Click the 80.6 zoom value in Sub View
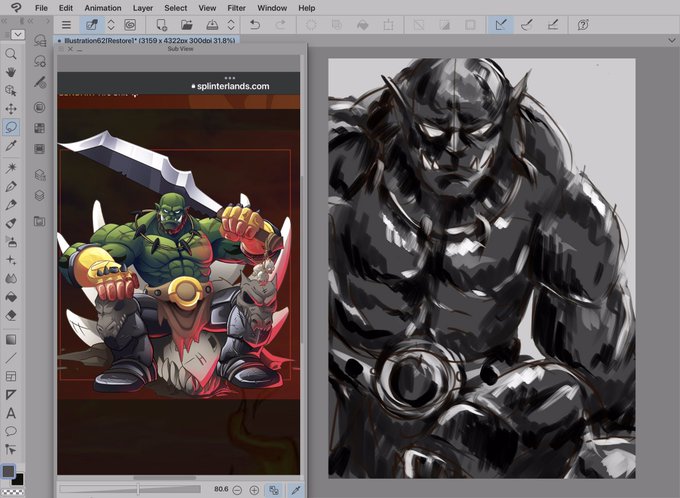The height and width of the screenshot is (498, 680). click(221, 489)
